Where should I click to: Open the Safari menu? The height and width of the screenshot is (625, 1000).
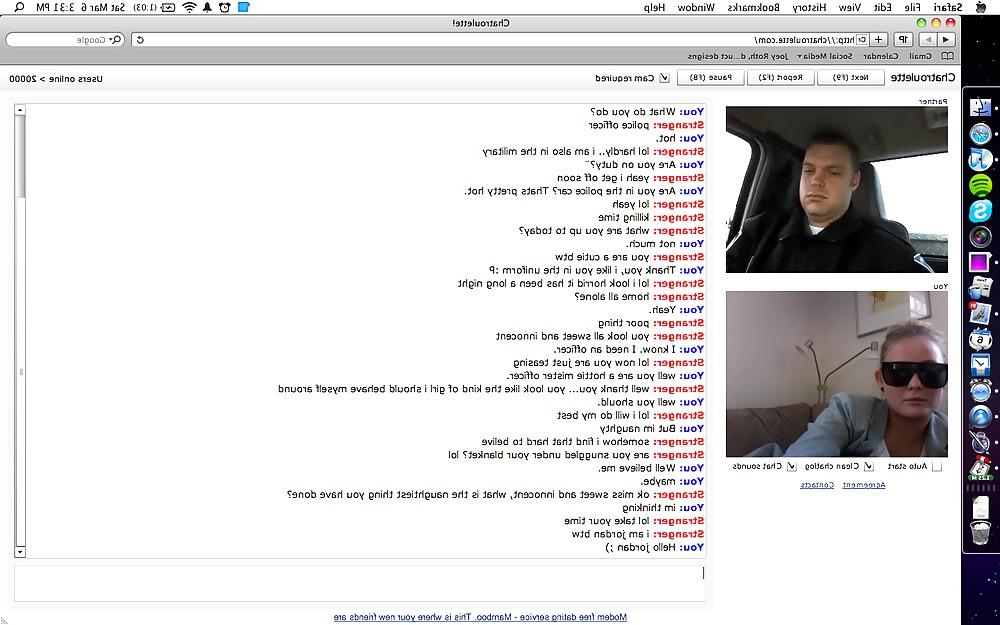pyautogui.click(x=948, y=7)
